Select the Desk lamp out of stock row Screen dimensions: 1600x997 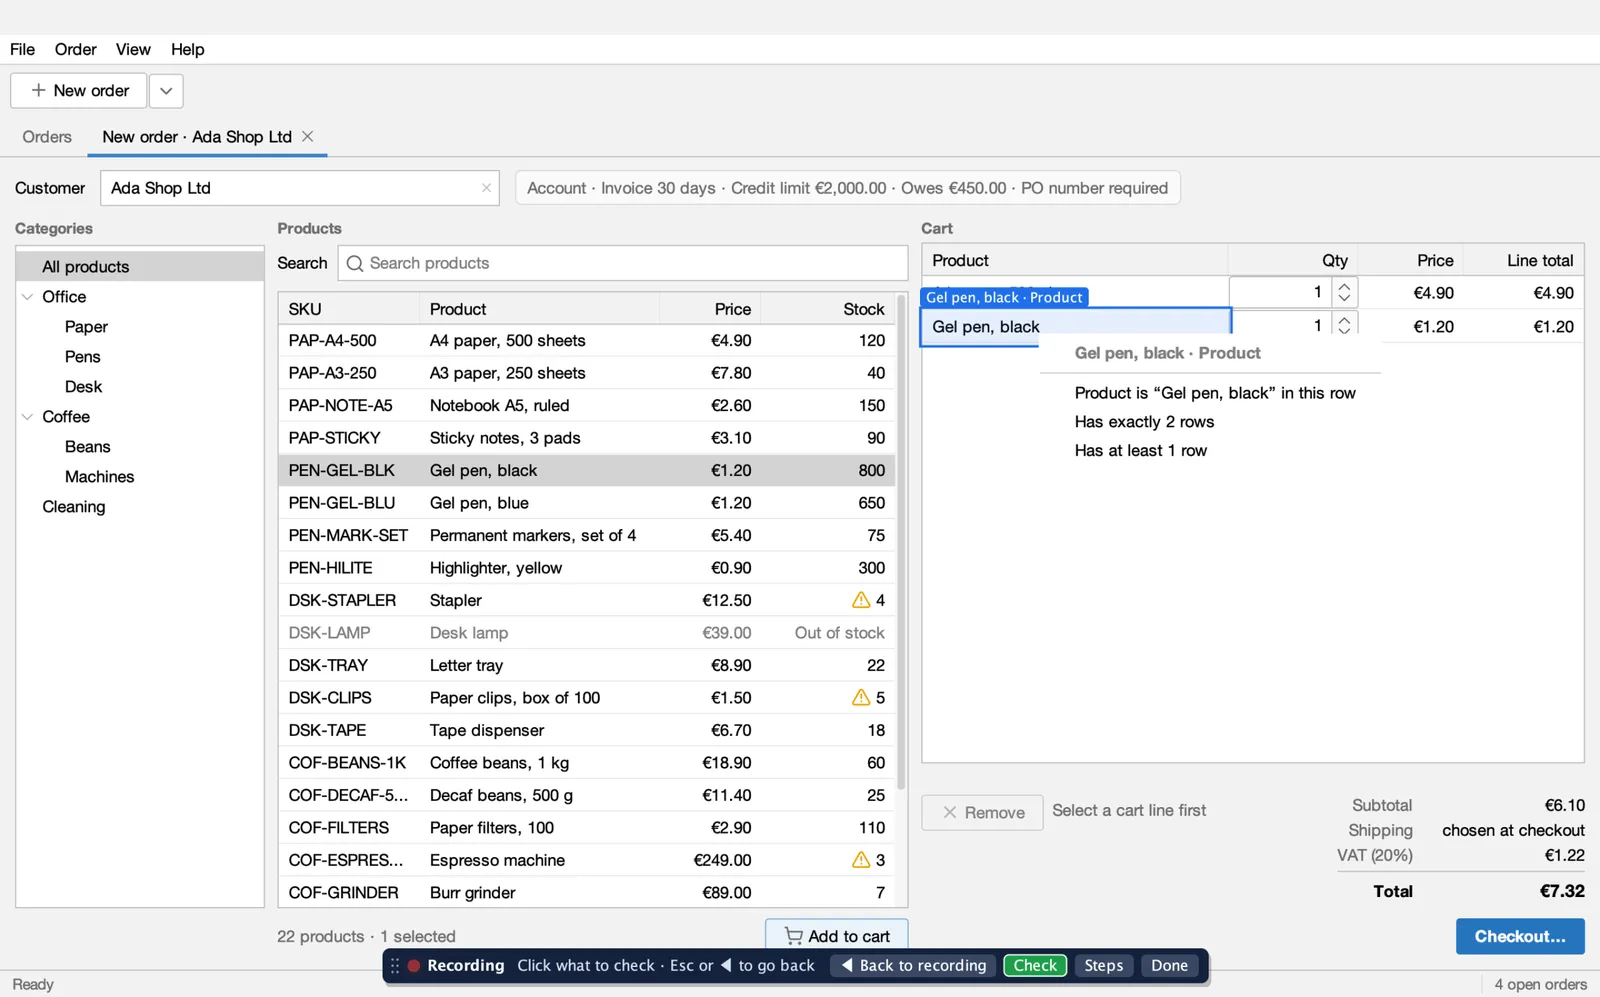click(x=587, y=633)
